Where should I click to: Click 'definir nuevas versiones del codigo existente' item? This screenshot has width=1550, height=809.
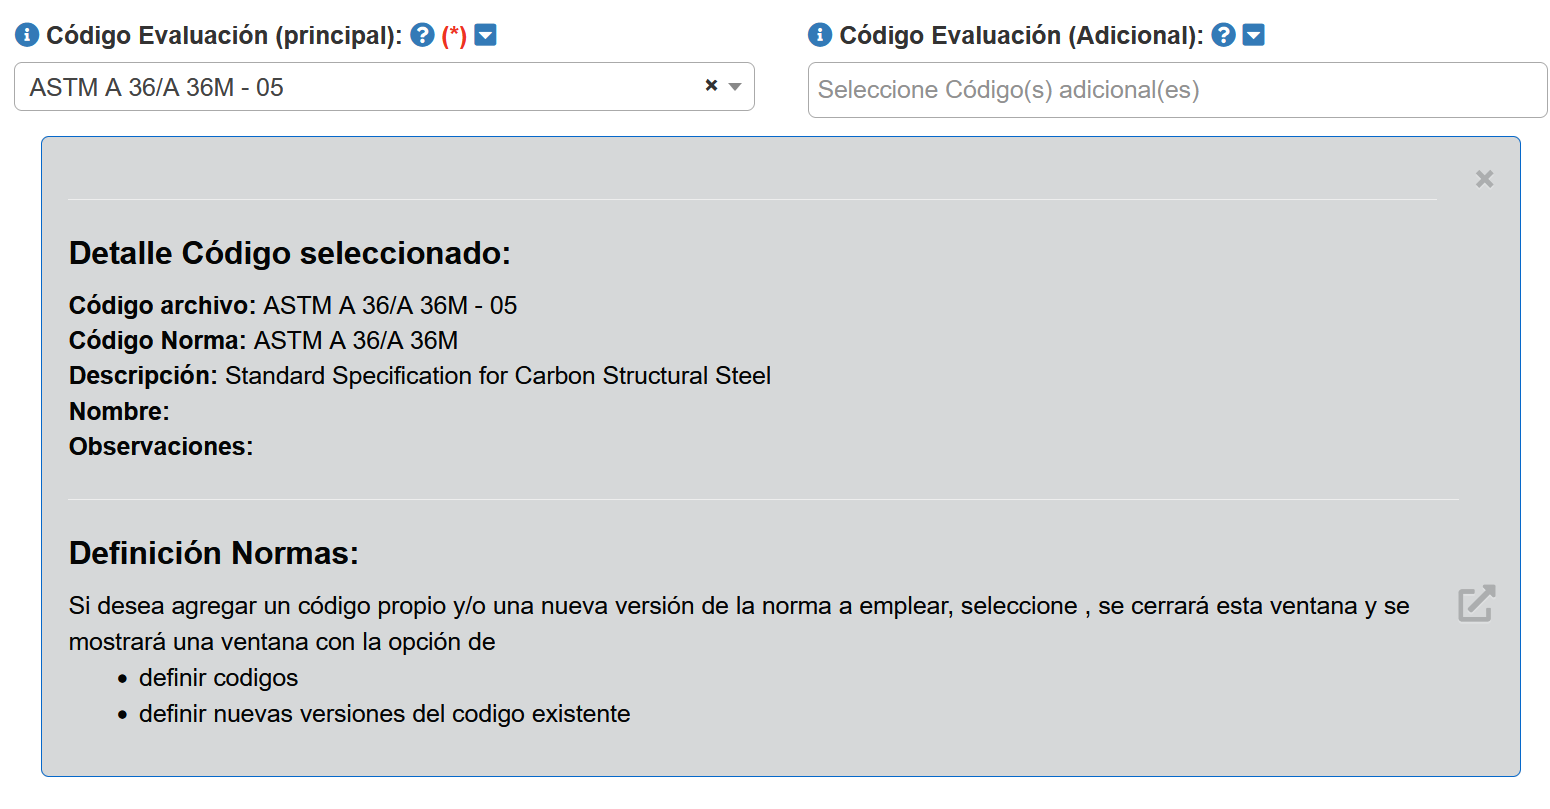pos(384,714)
